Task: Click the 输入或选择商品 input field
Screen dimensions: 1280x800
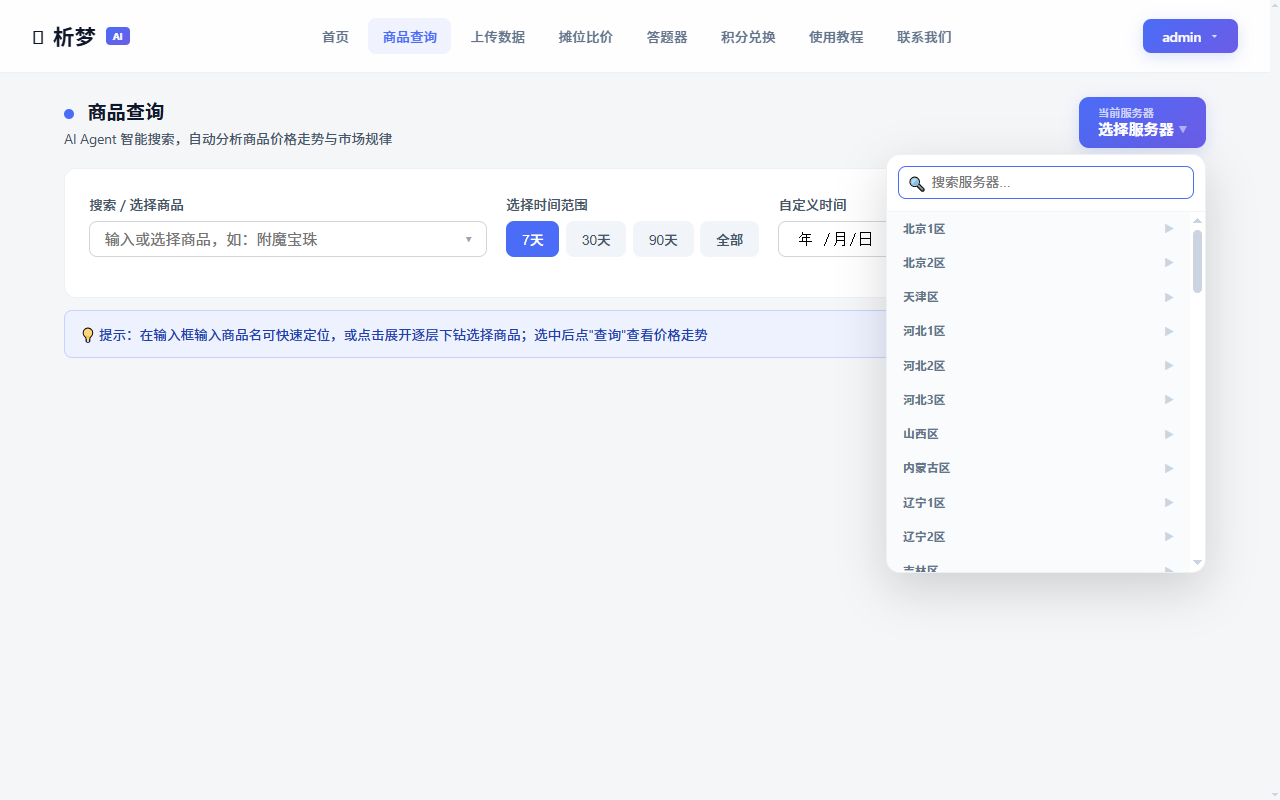Action: [x=288, y=239]
